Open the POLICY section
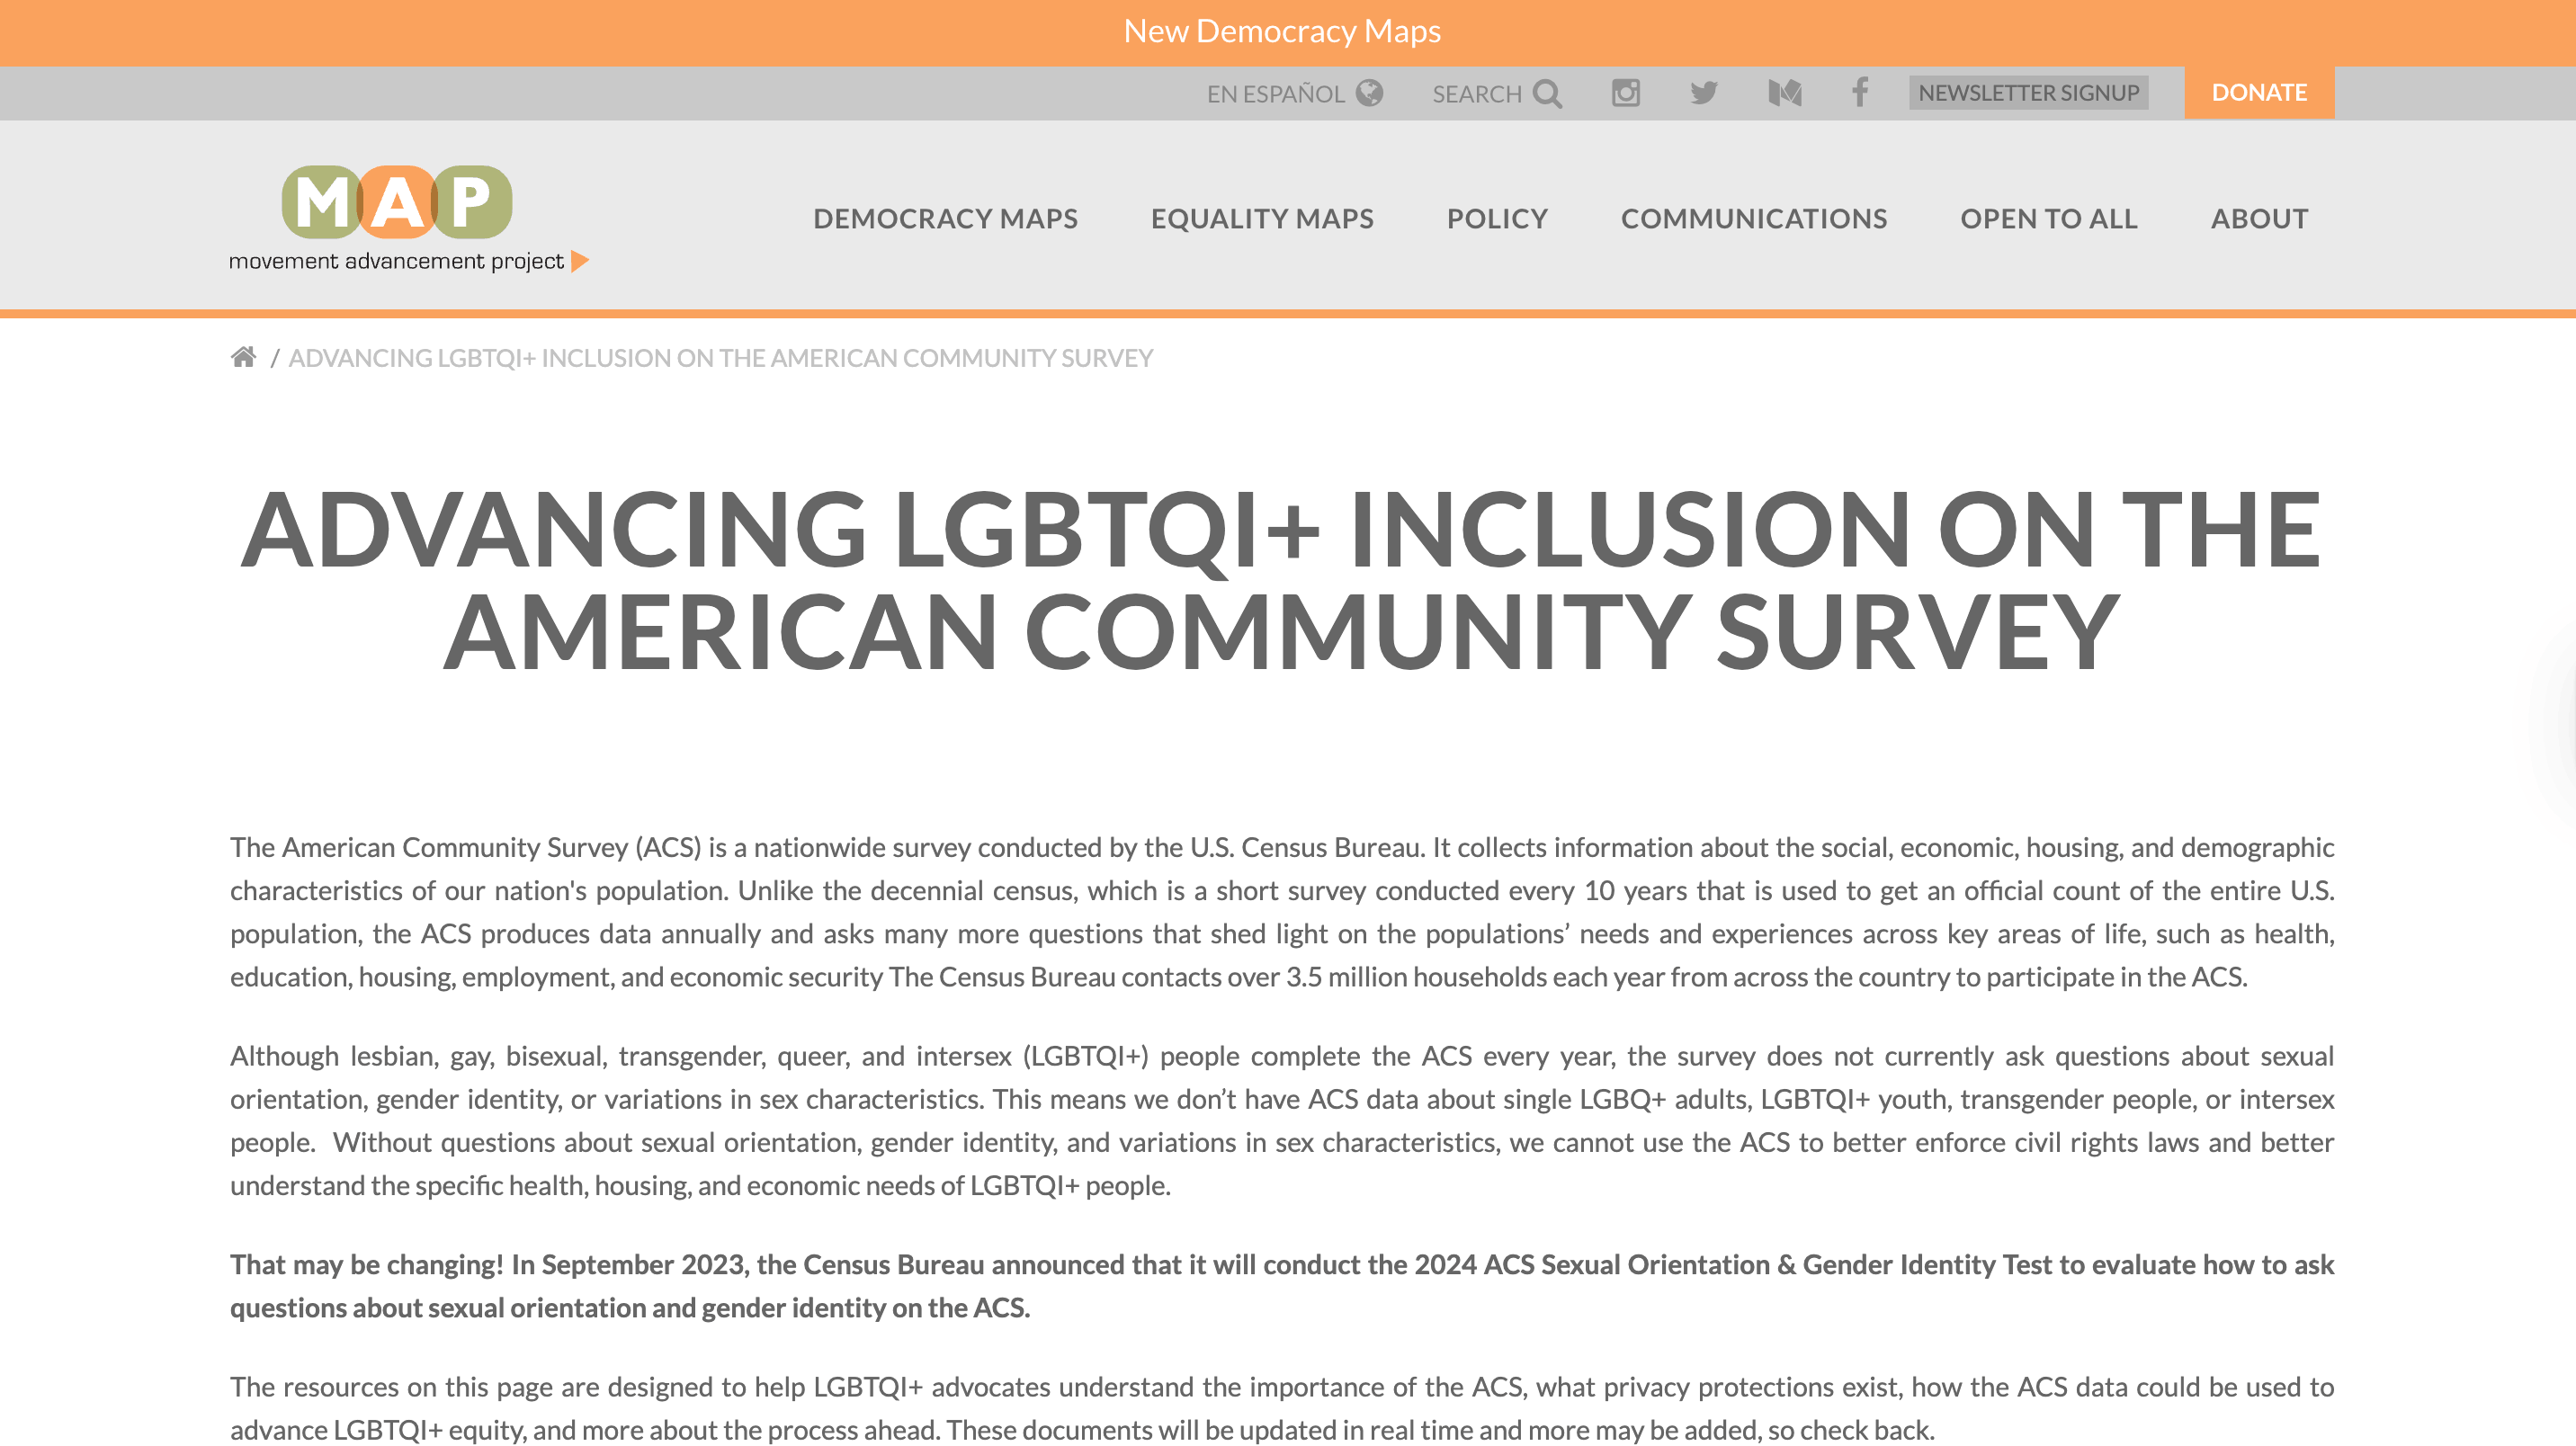This screenshot has width=2576, height=1446. [1497, 218]
